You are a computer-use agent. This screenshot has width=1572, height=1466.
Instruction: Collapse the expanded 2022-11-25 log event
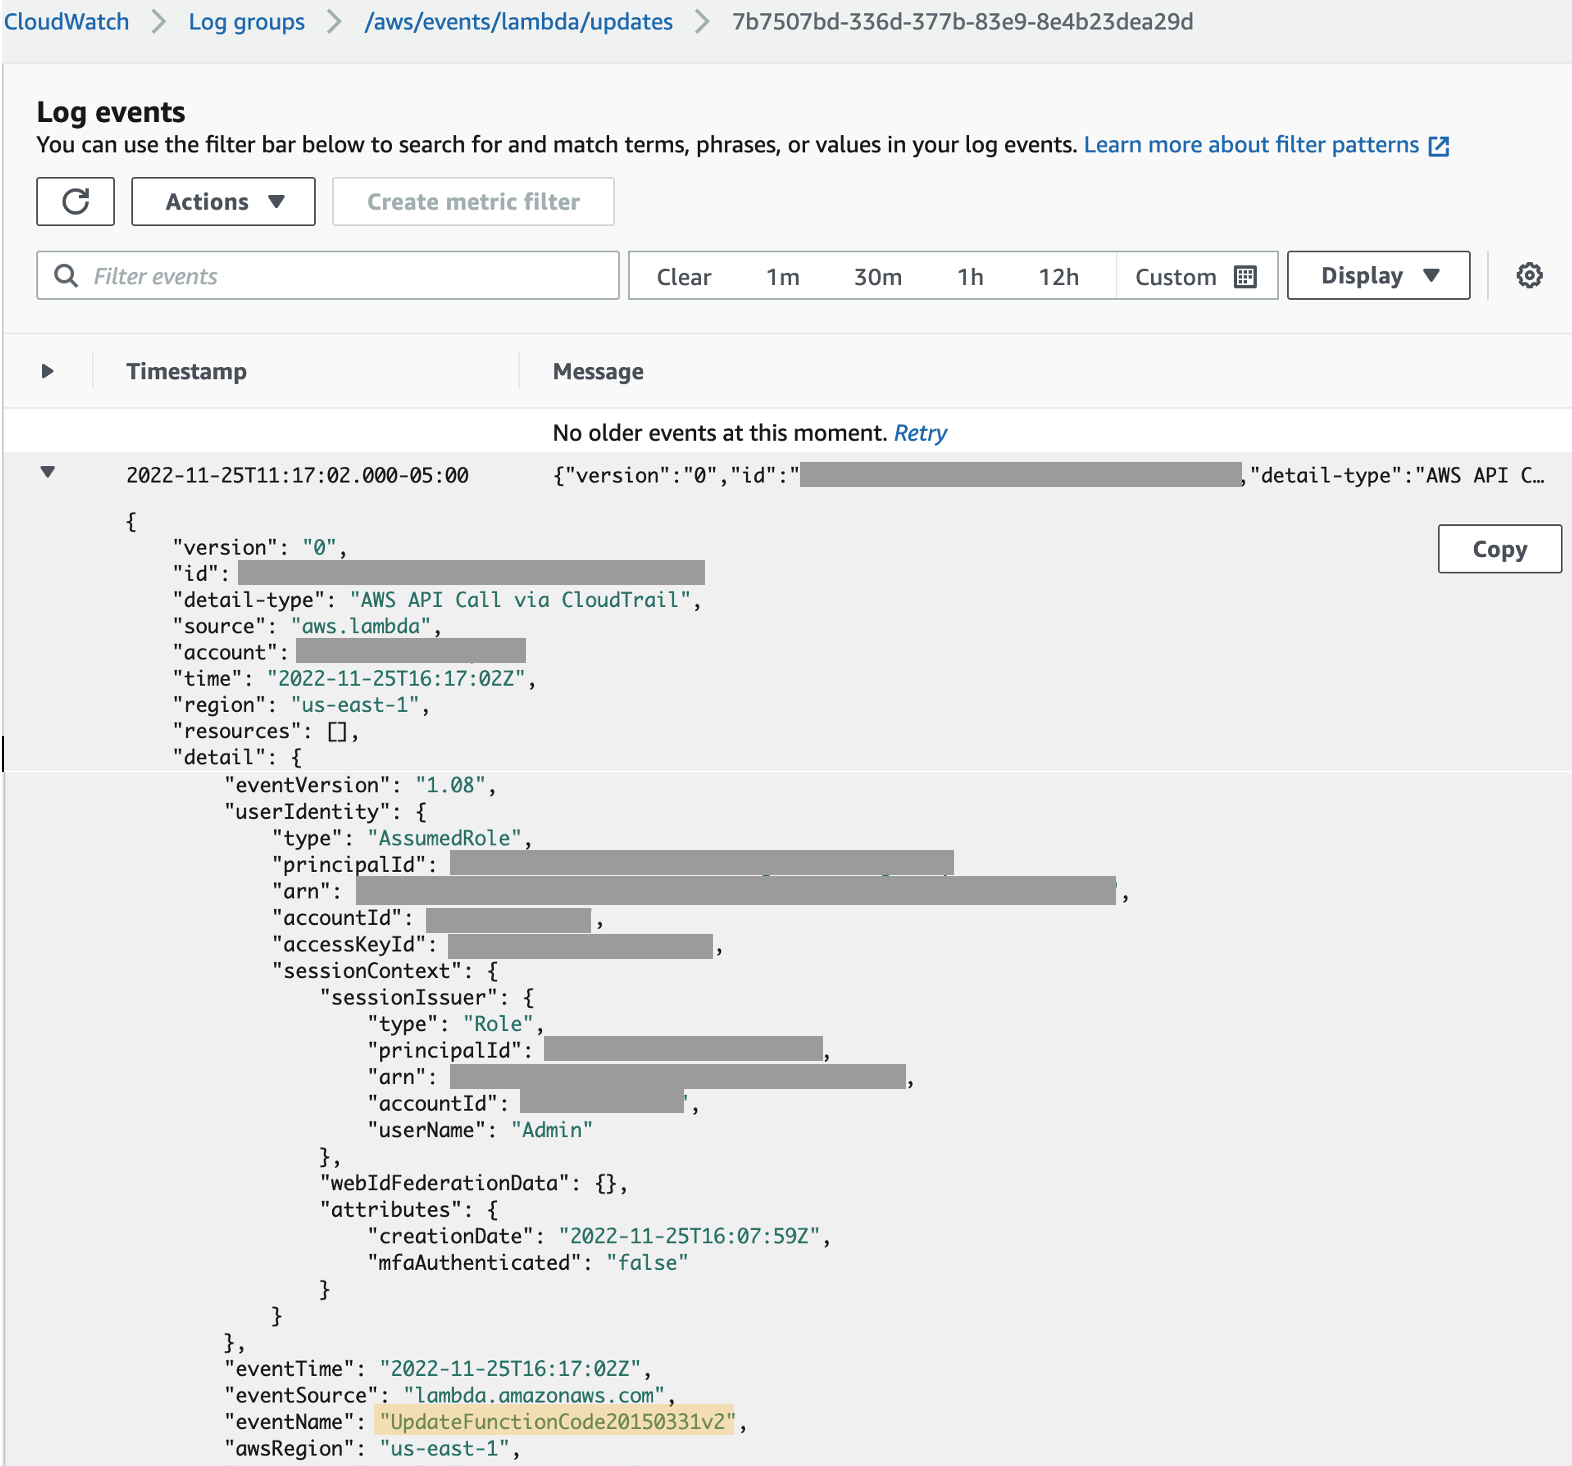pyautogui.click(x=47, y=472)
